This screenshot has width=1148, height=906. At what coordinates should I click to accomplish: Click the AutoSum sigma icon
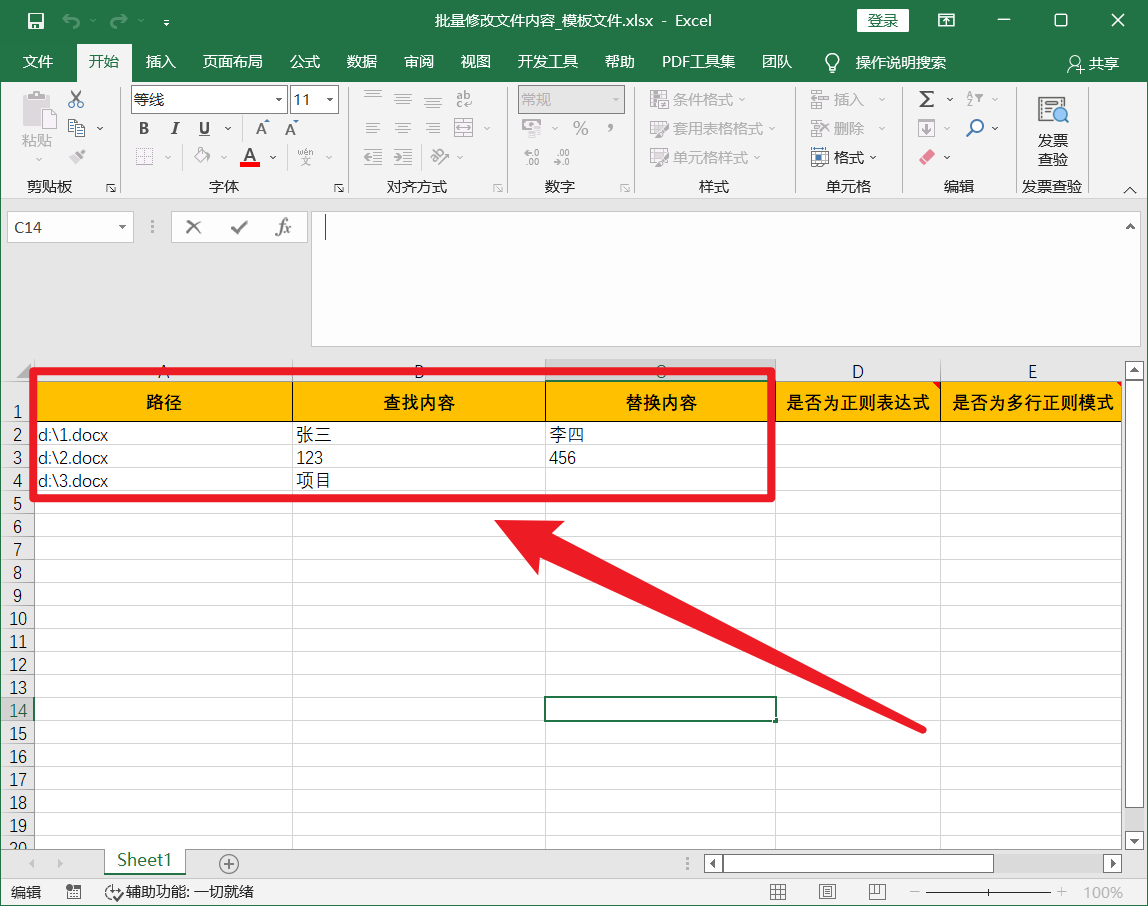[926, 99]
